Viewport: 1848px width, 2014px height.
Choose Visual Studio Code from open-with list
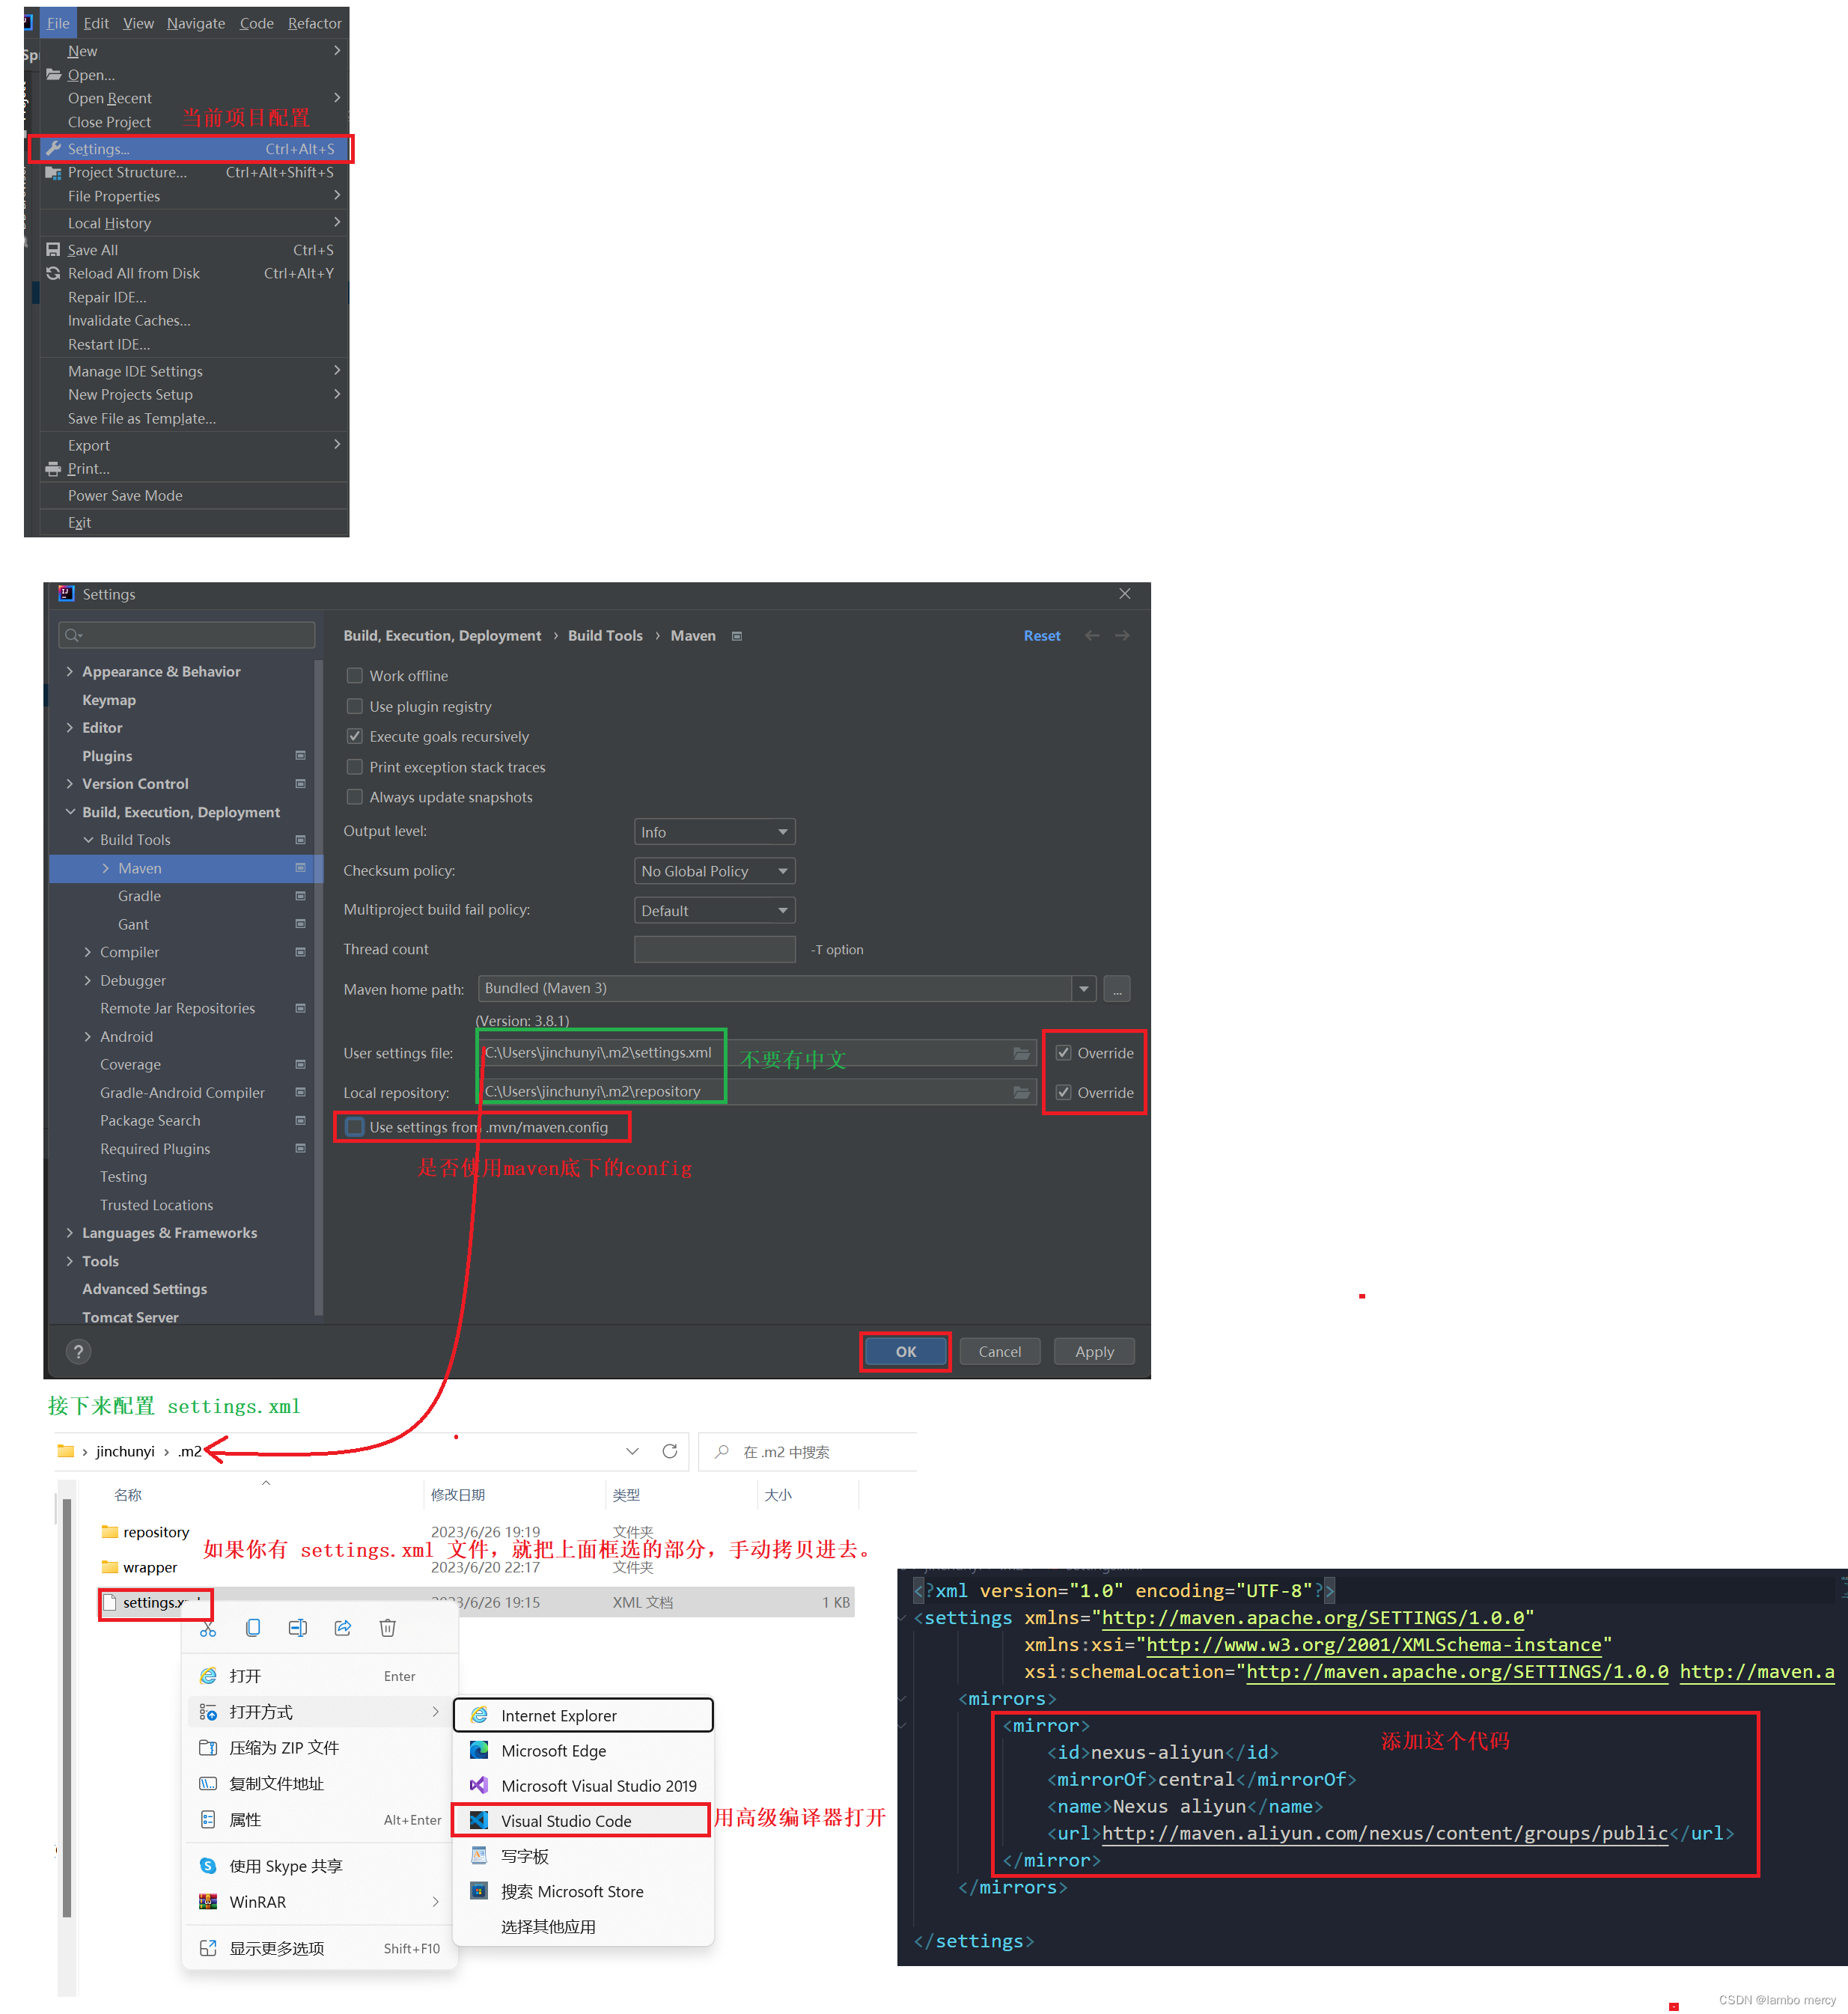coord(566,1821)
